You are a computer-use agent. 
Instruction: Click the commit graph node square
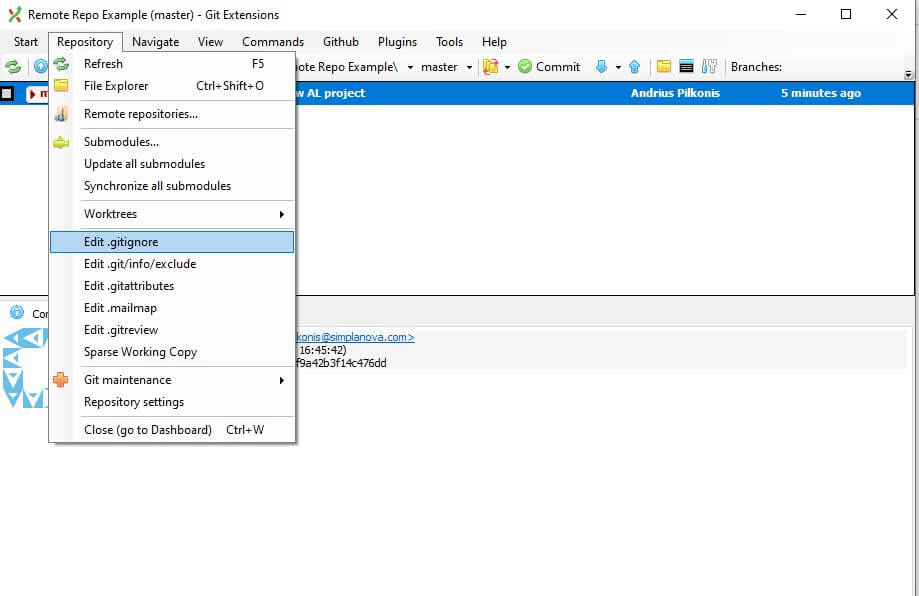(6, 93)
